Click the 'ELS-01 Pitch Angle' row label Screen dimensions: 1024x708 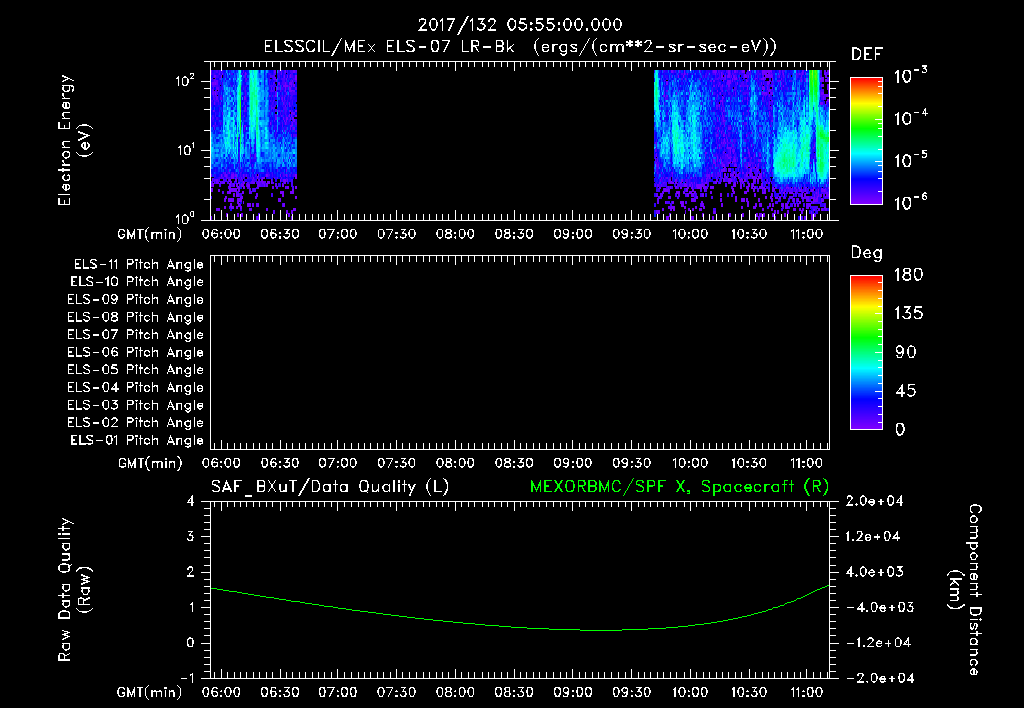click(x=137, y=440)
